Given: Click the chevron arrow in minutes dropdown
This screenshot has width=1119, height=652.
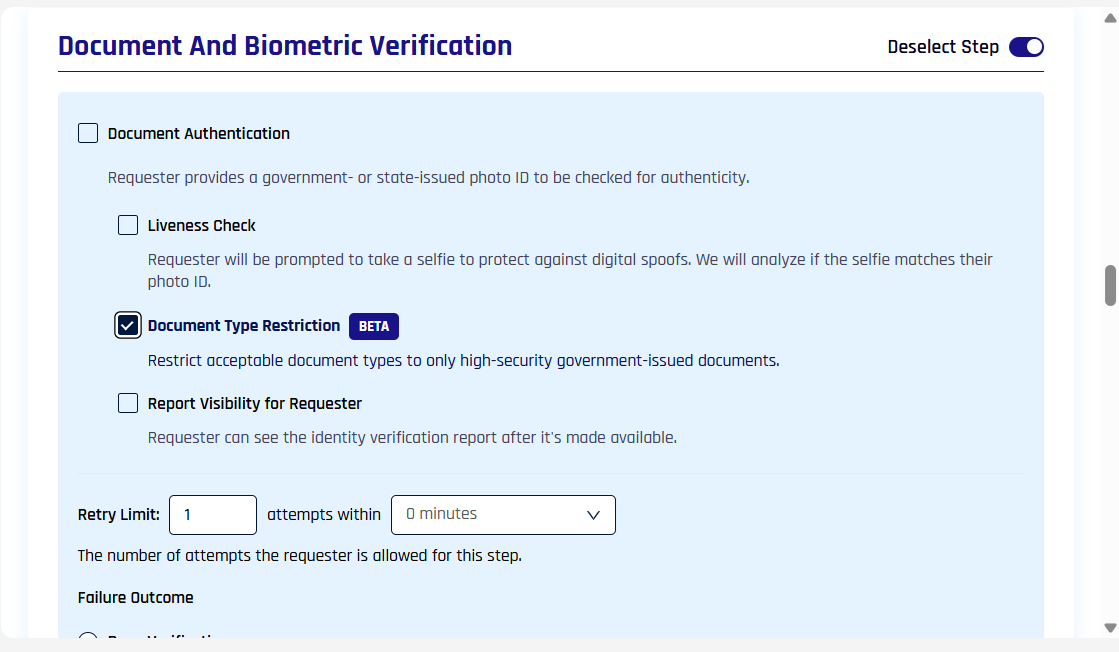Looking at the screenshot, I should 593,515.
